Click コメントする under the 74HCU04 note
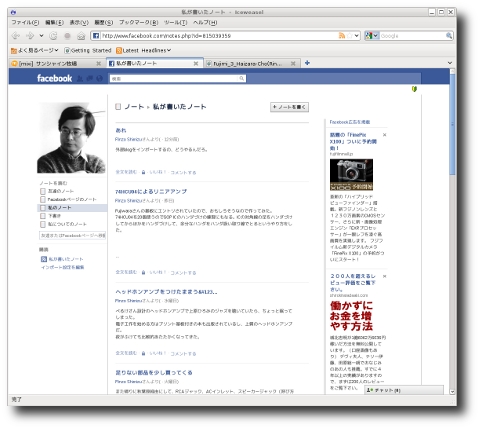The width and height of the screenshot is (480, 429). pyautogui.click(x=183, y=273)
